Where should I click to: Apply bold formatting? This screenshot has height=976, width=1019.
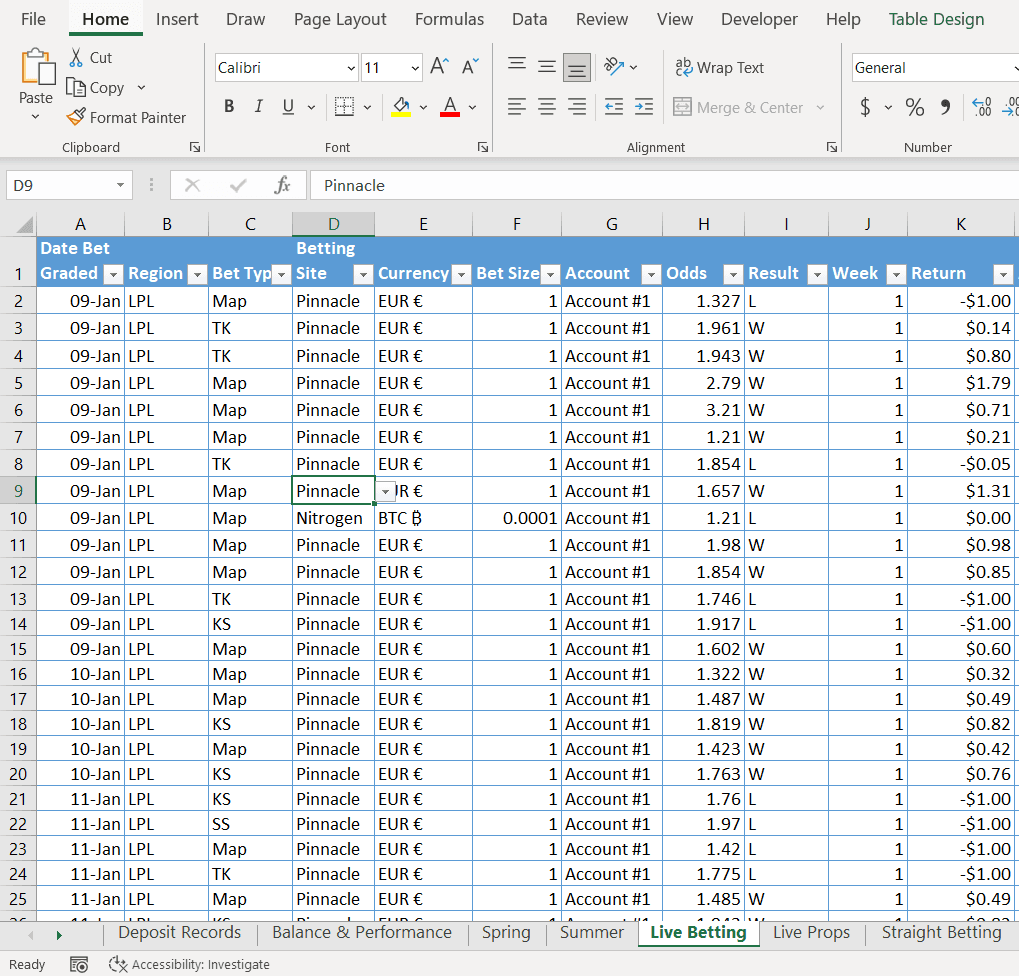(228, 106)
